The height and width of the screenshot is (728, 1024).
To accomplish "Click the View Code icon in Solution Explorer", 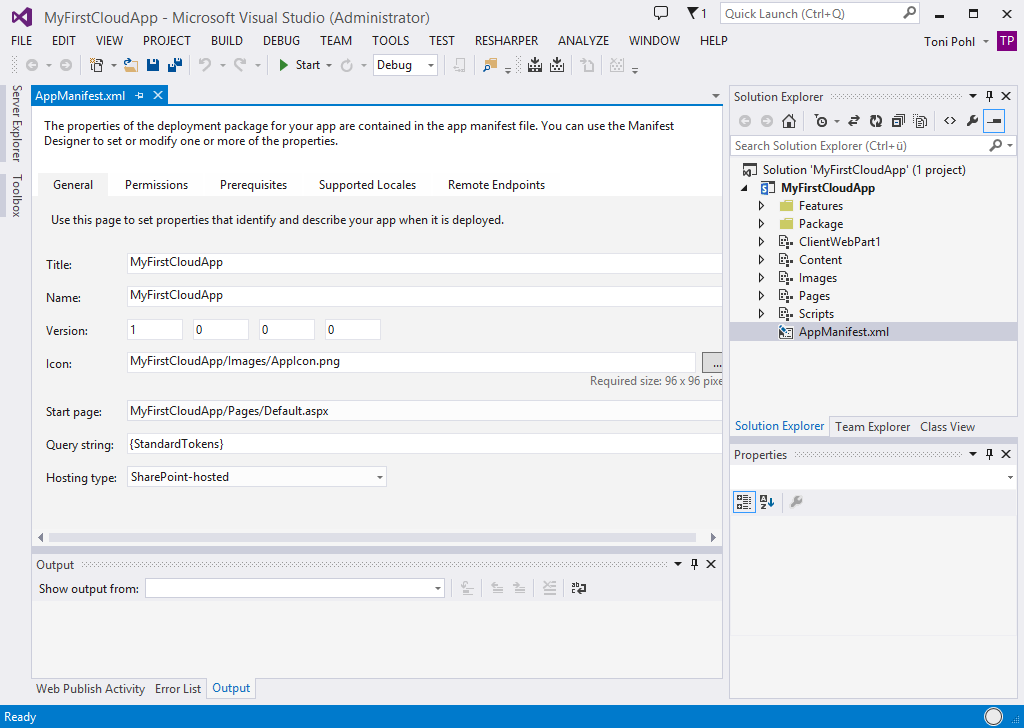I will click(950, 121).
